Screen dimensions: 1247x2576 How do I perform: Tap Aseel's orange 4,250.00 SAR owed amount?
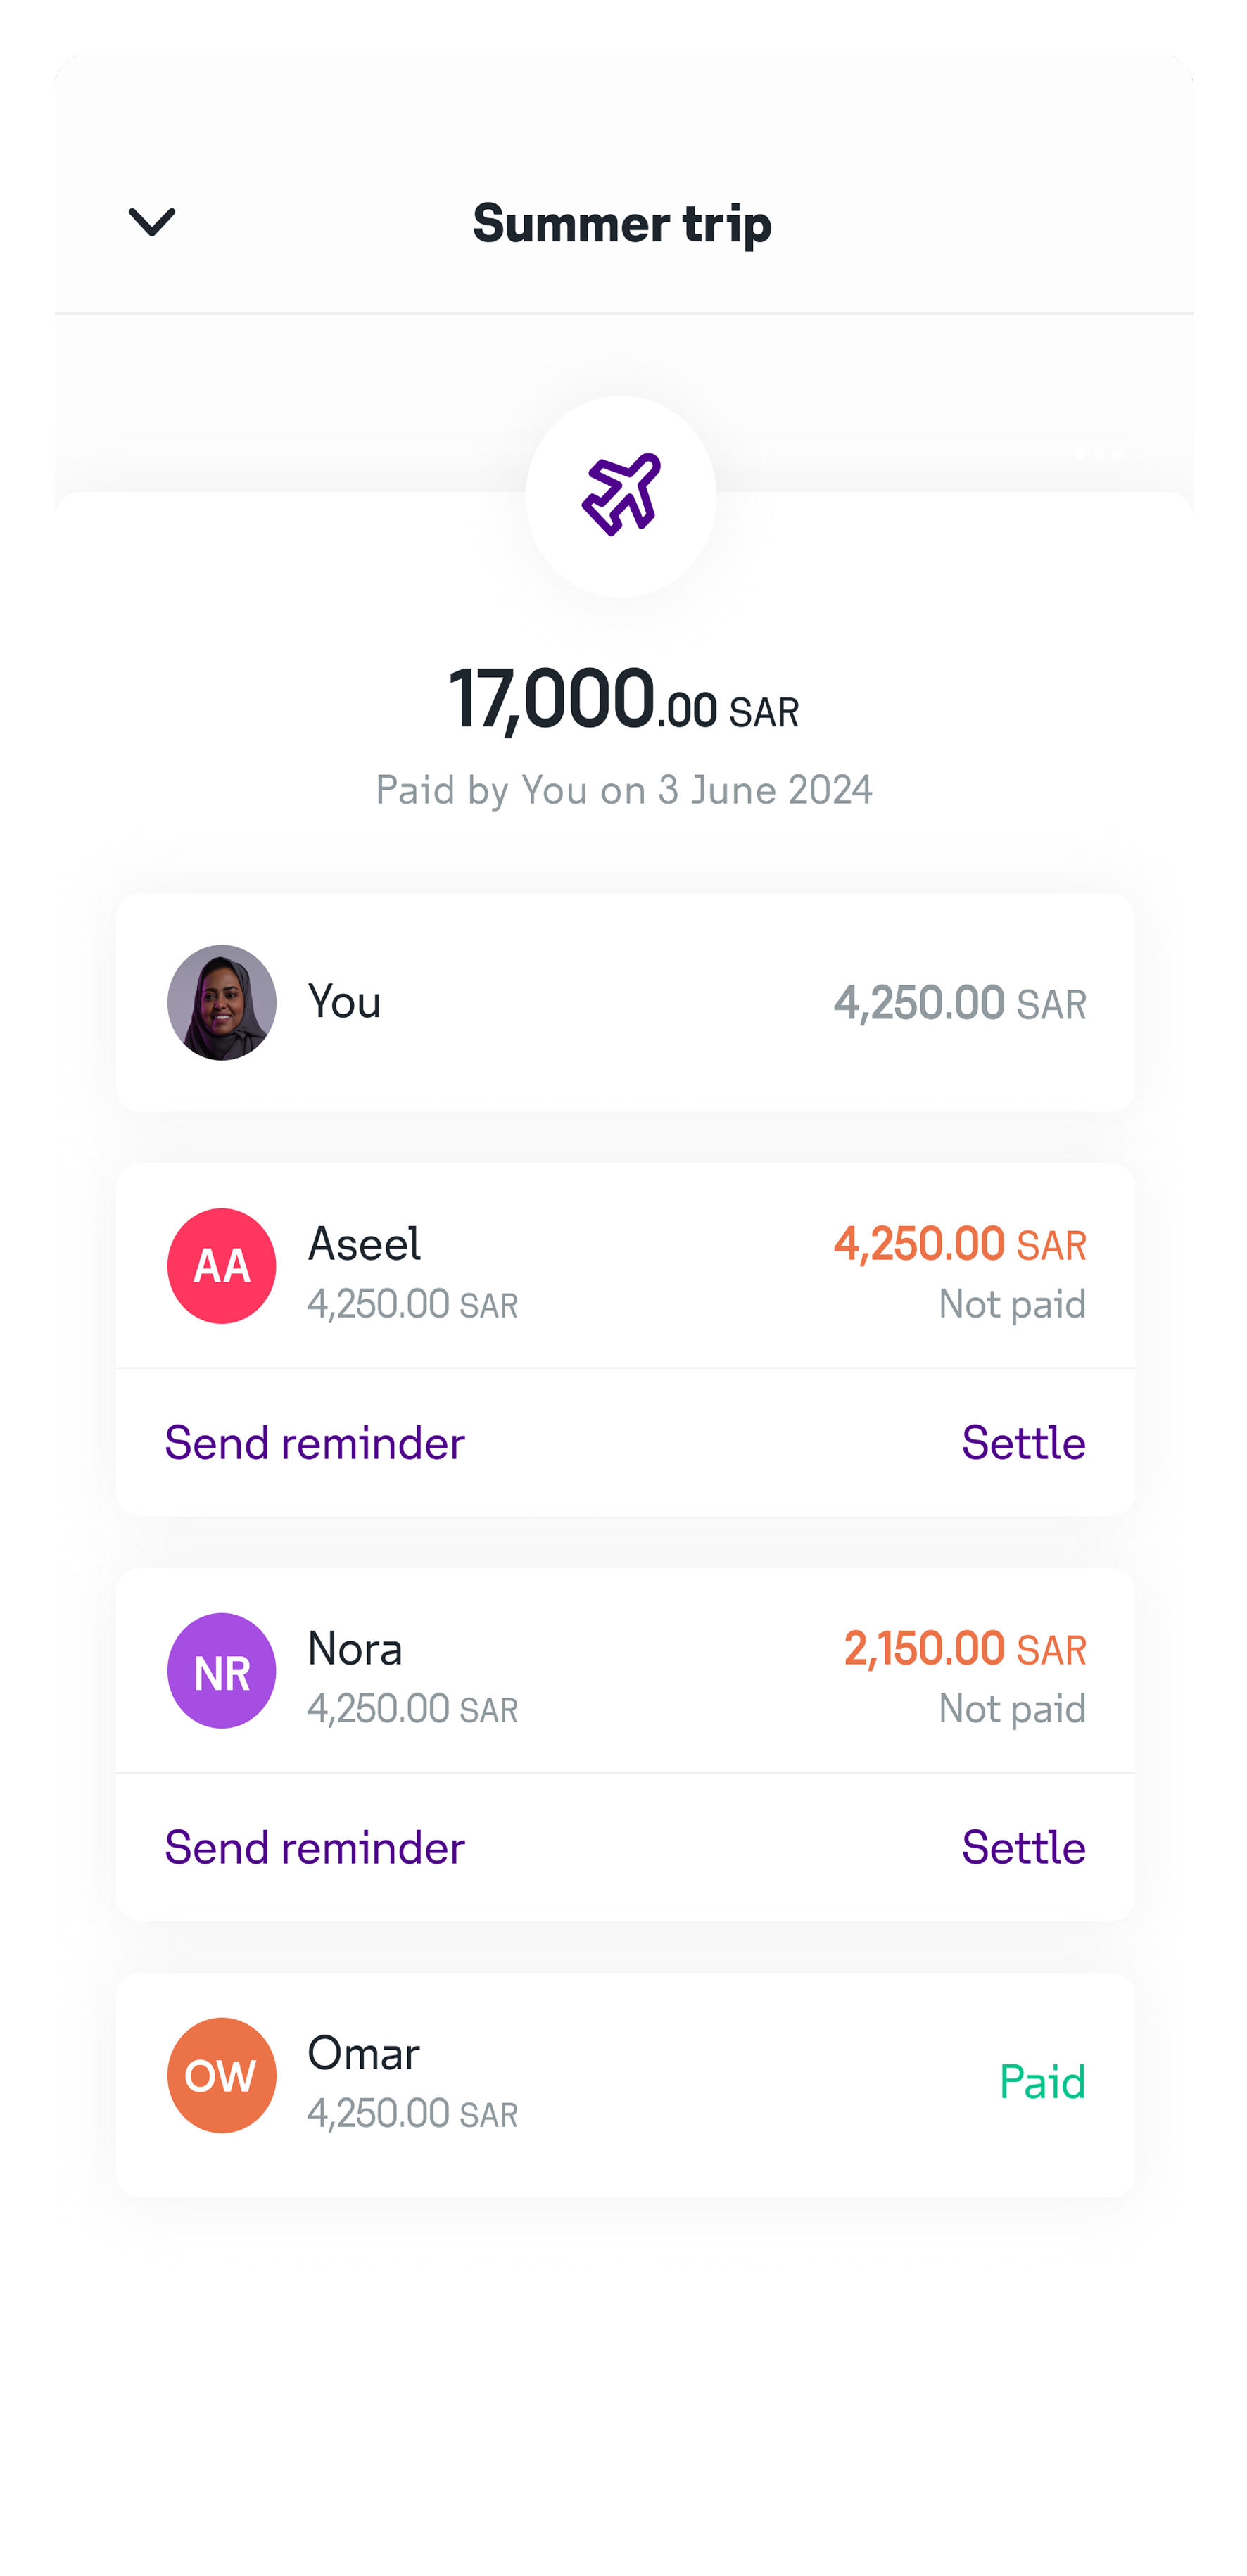tap(960, 1244)
